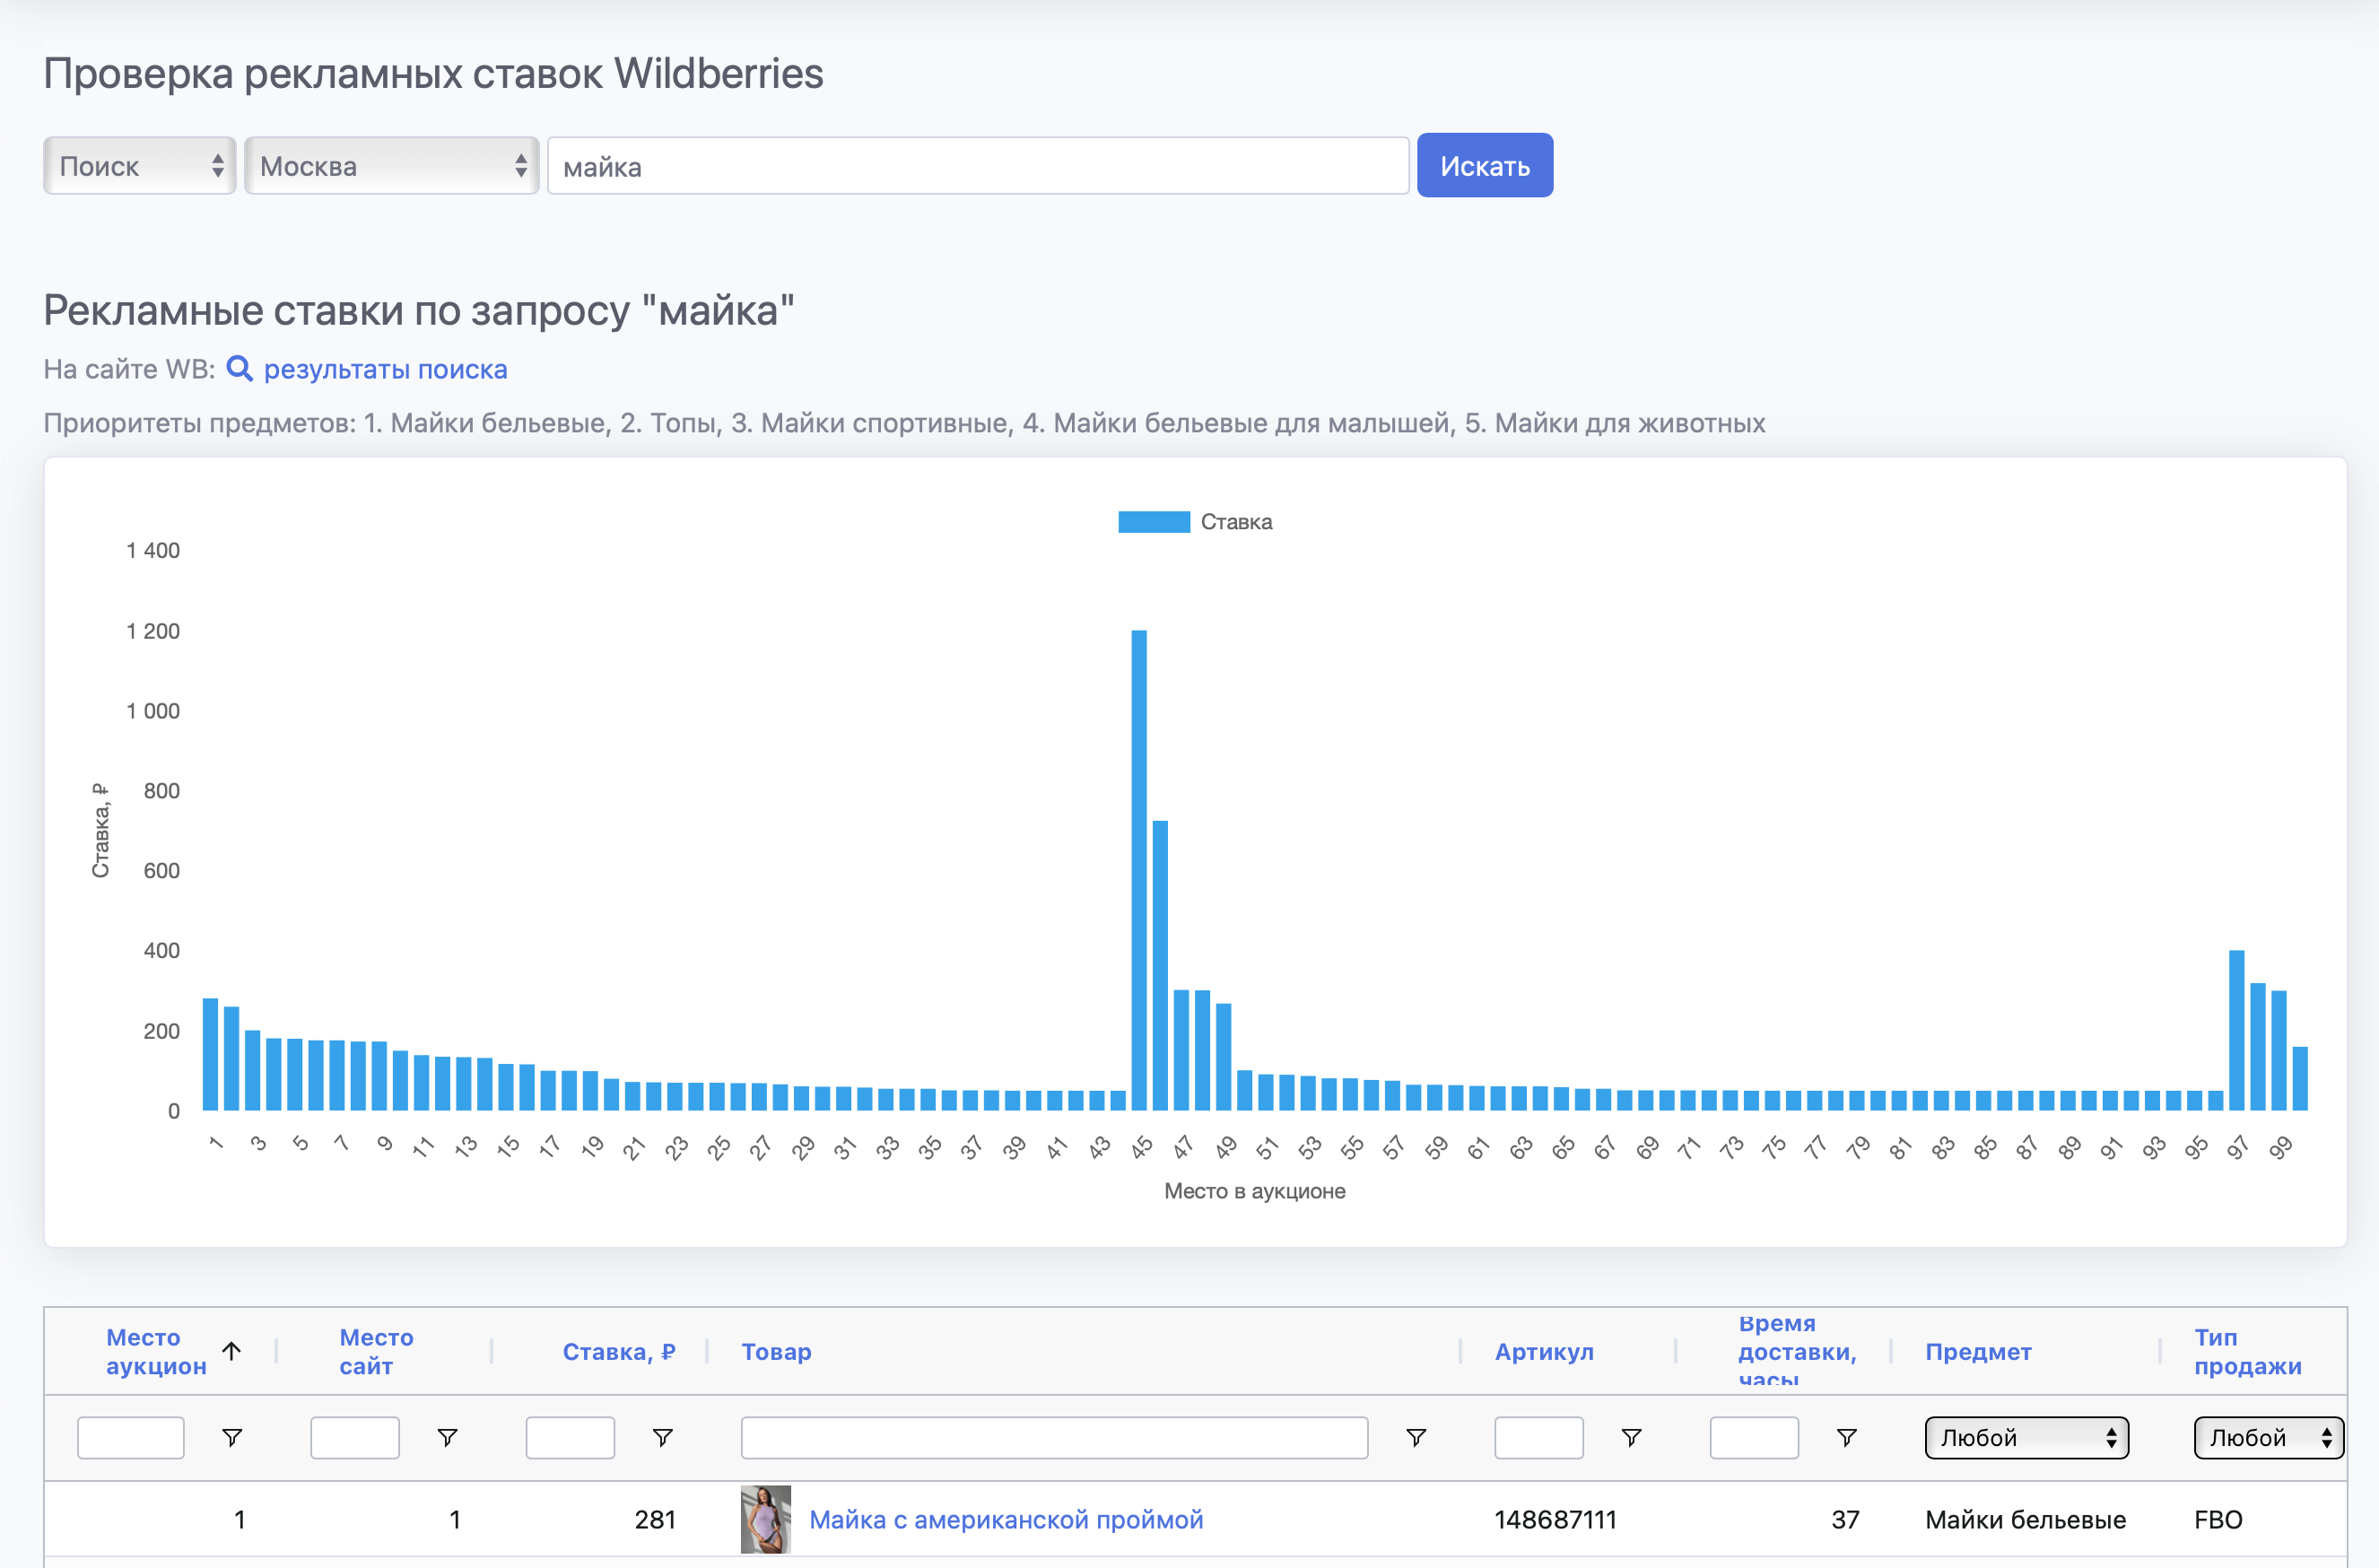The image size is (2379, 1568).
Task: Click filter funnel icon for Место аукцион column
Action: point(233,1438)
